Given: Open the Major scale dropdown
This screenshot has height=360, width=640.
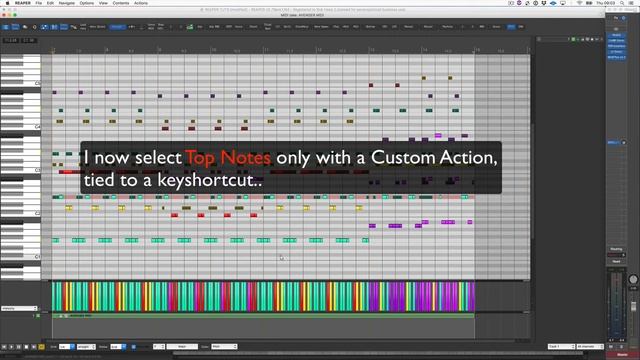Looking at the screenshot, I should [182, 347].
